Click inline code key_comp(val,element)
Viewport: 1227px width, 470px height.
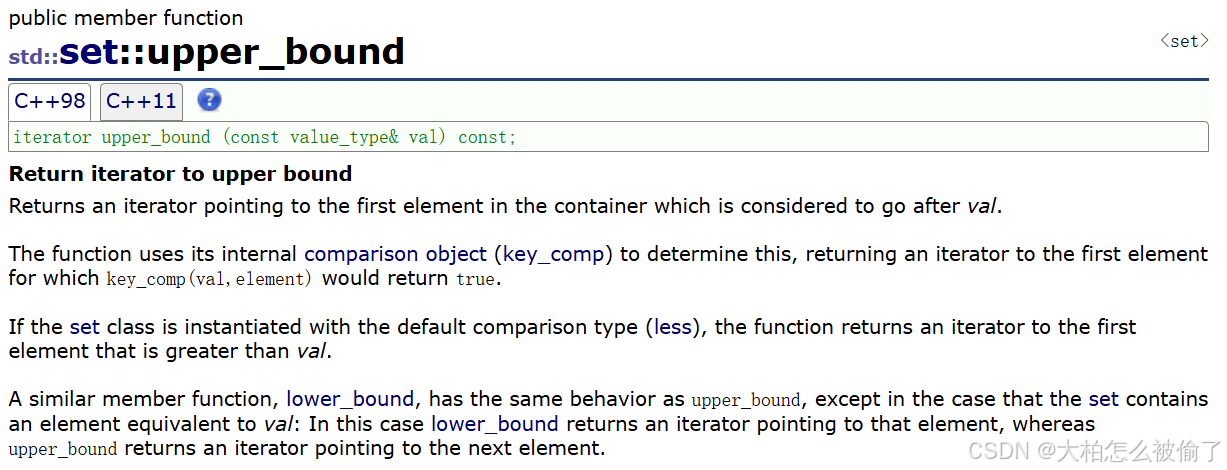point(209,279)
